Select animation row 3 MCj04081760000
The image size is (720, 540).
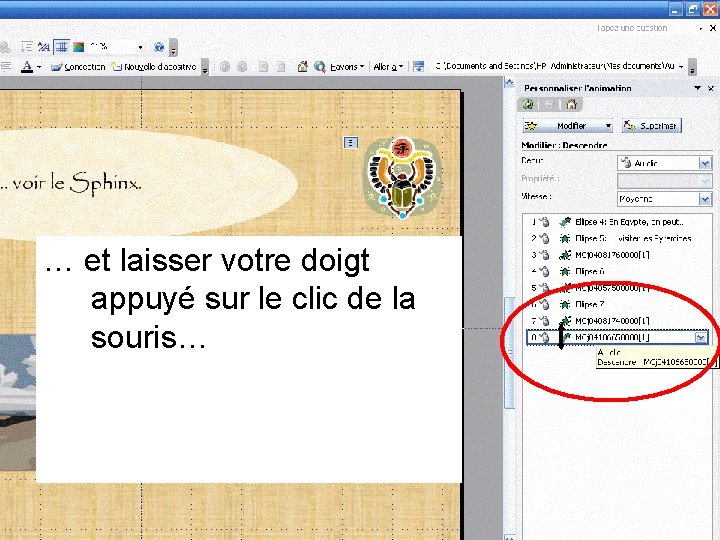pyautogui.click(x=618, y=255)
